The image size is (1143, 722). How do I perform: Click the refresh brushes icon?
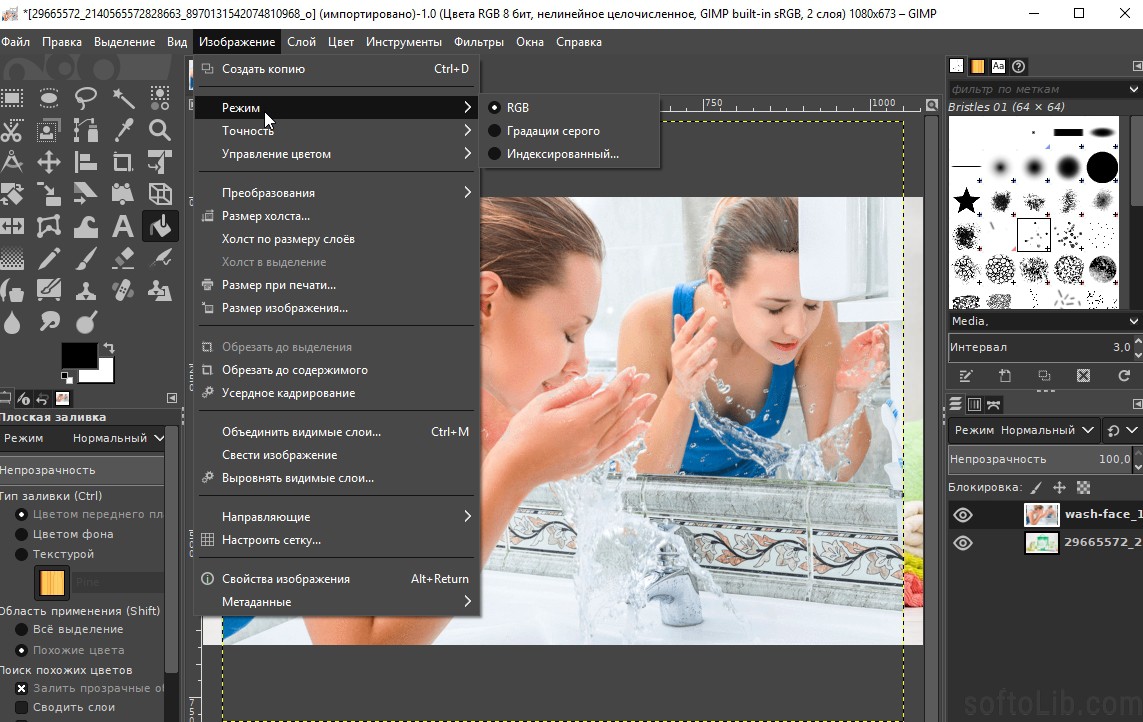pyautogui.click(x=1123, y=376)
